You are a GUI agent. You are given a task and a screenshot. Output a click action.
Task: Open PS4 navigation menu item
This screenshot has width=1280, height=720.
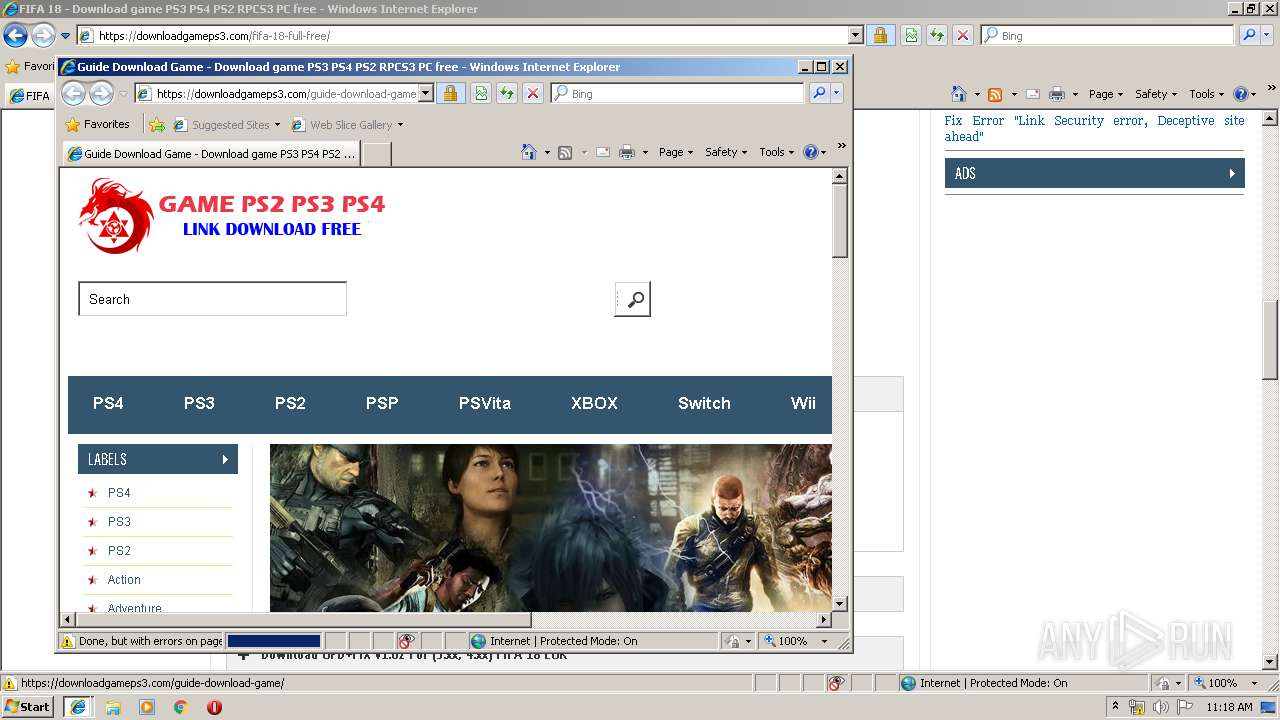pyautogui.click(x=108, y=403)
